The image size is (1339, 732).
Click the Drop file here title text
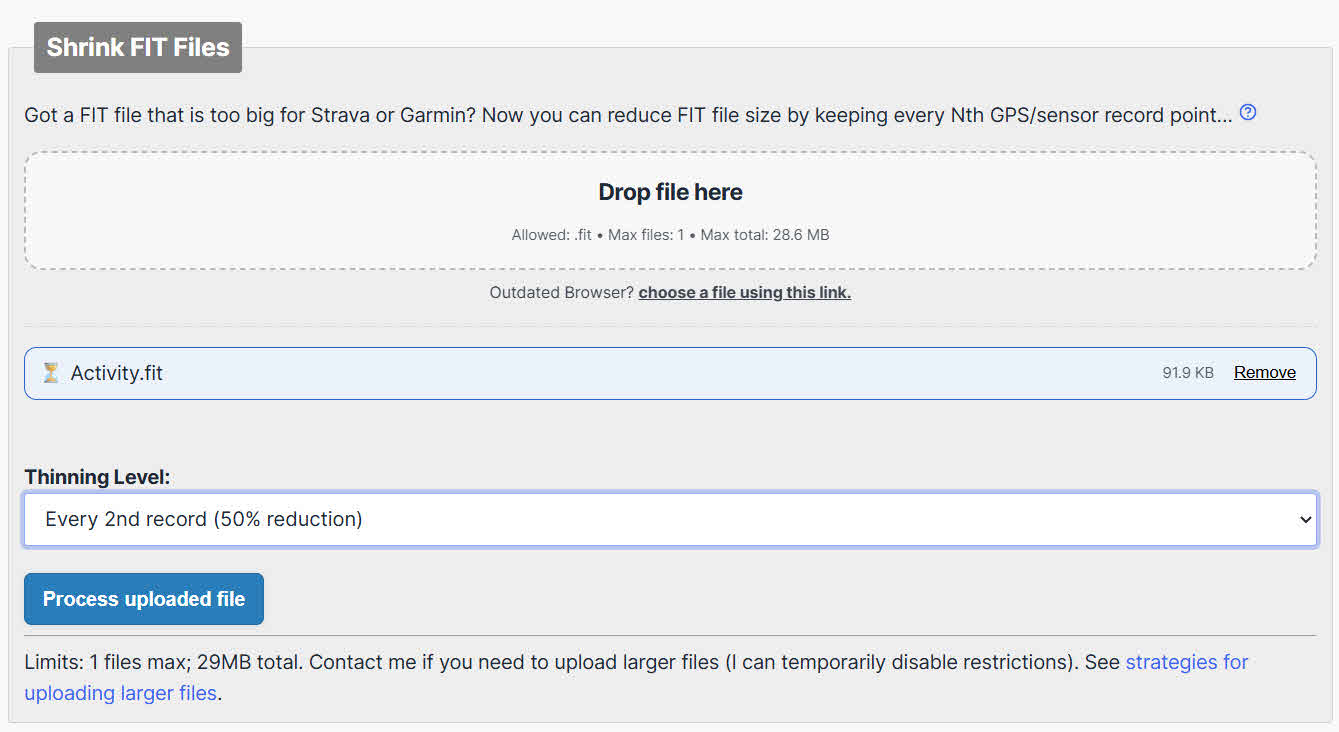coord(669,191)
